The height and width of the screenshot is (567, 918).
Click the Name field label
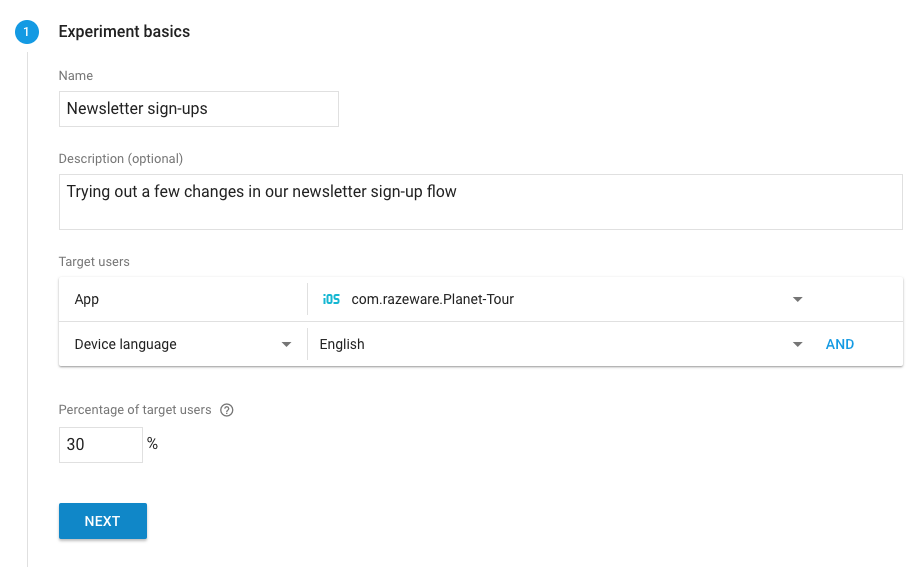pos(76,76)
